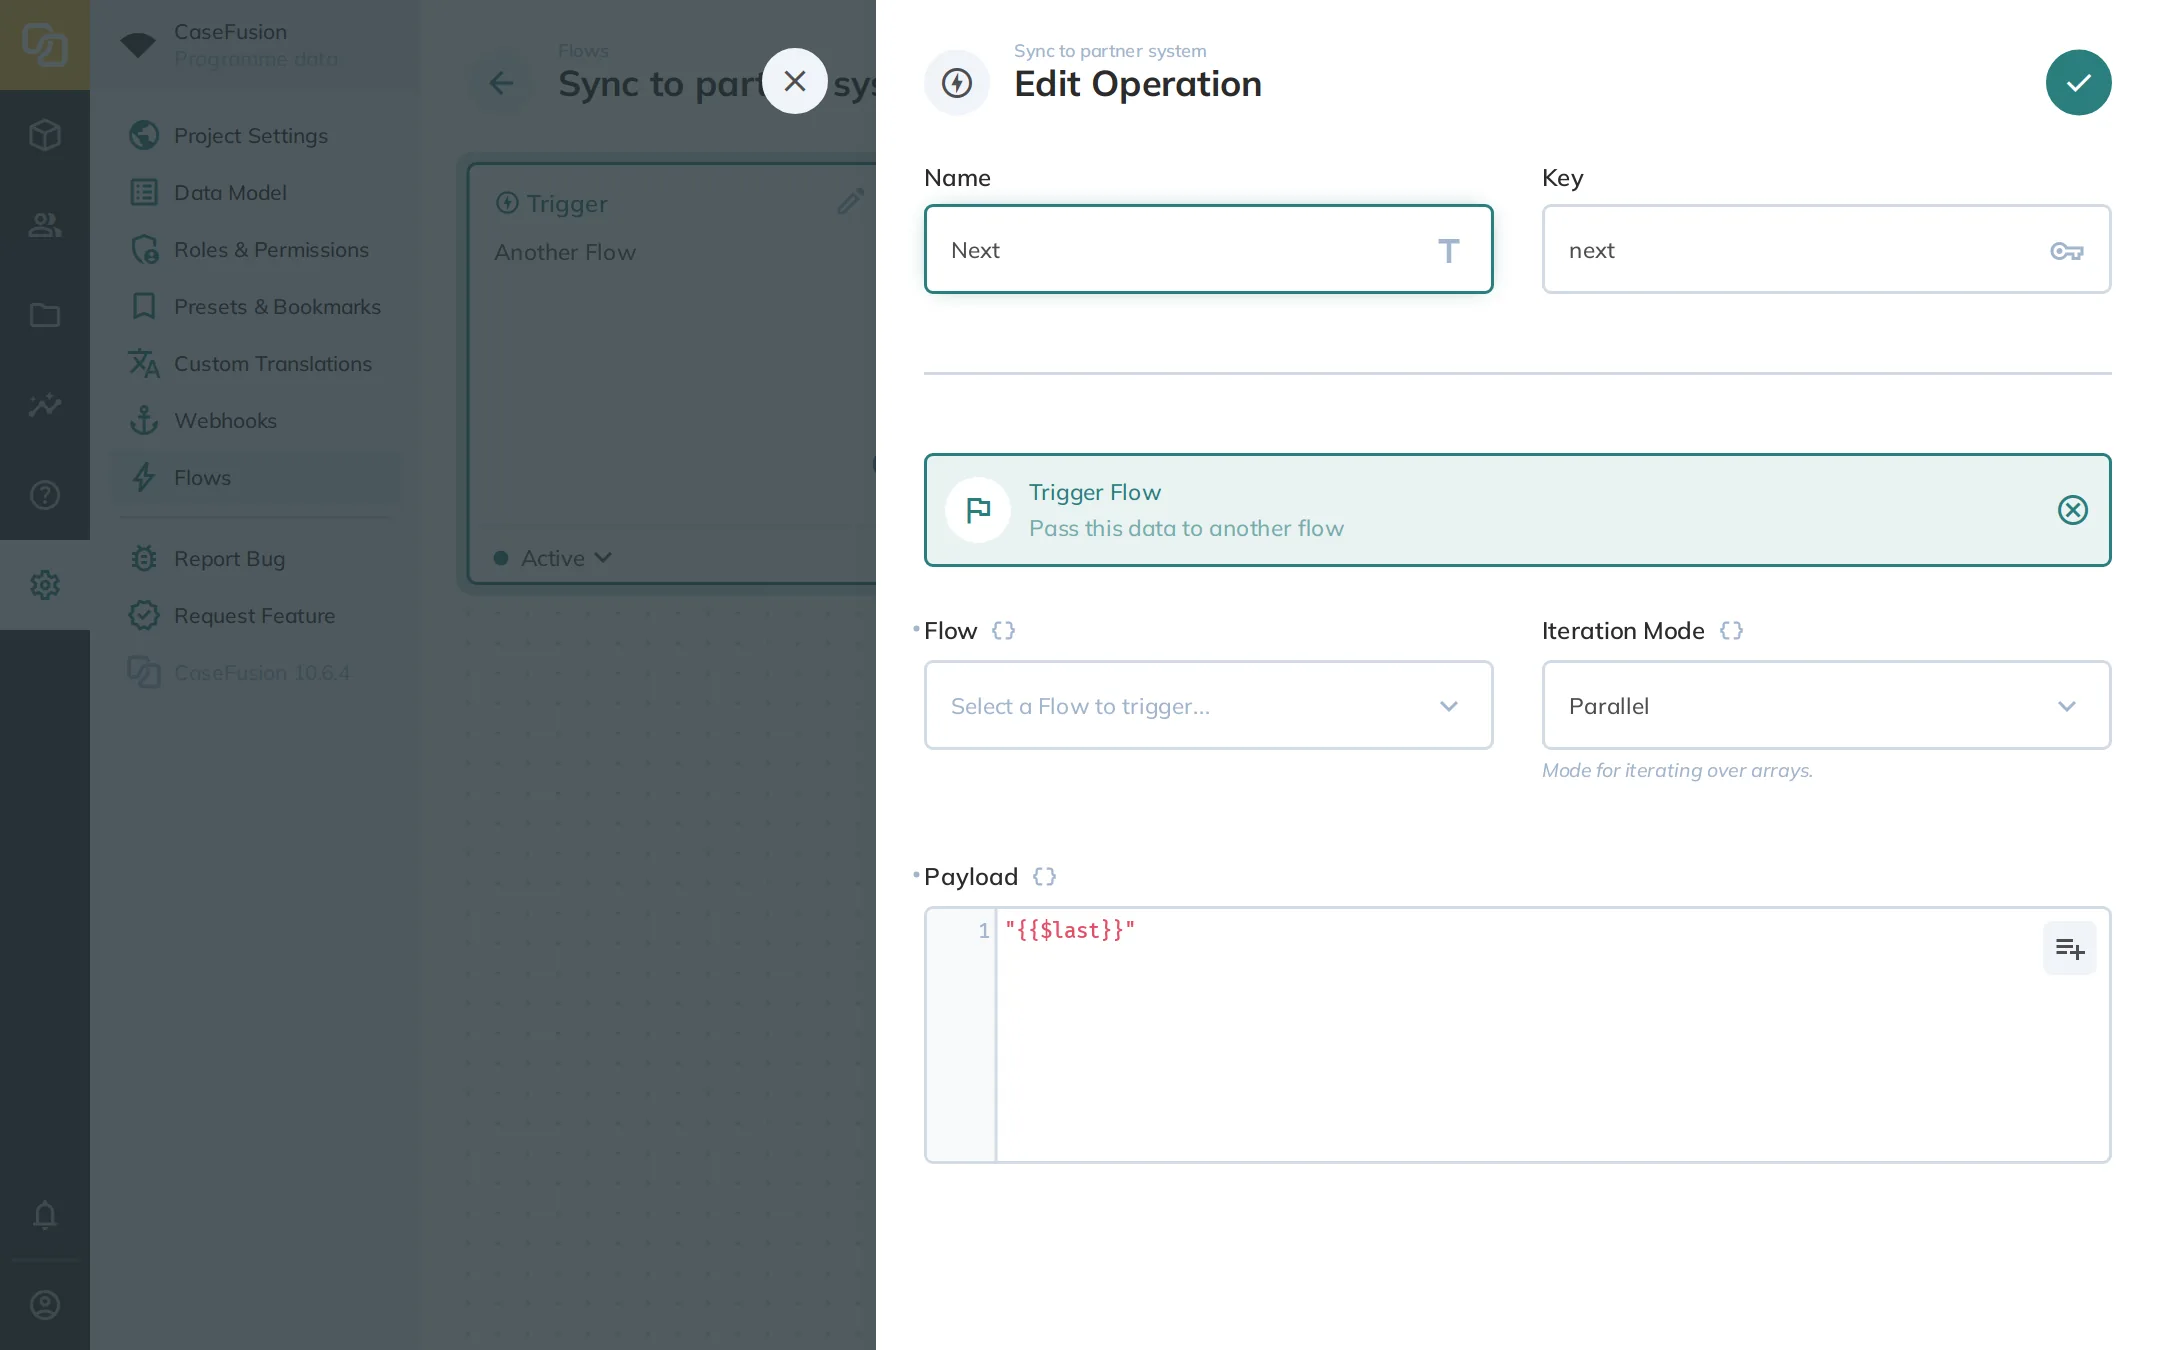Close the Edit Operation drawer

[x=795, y=81]
